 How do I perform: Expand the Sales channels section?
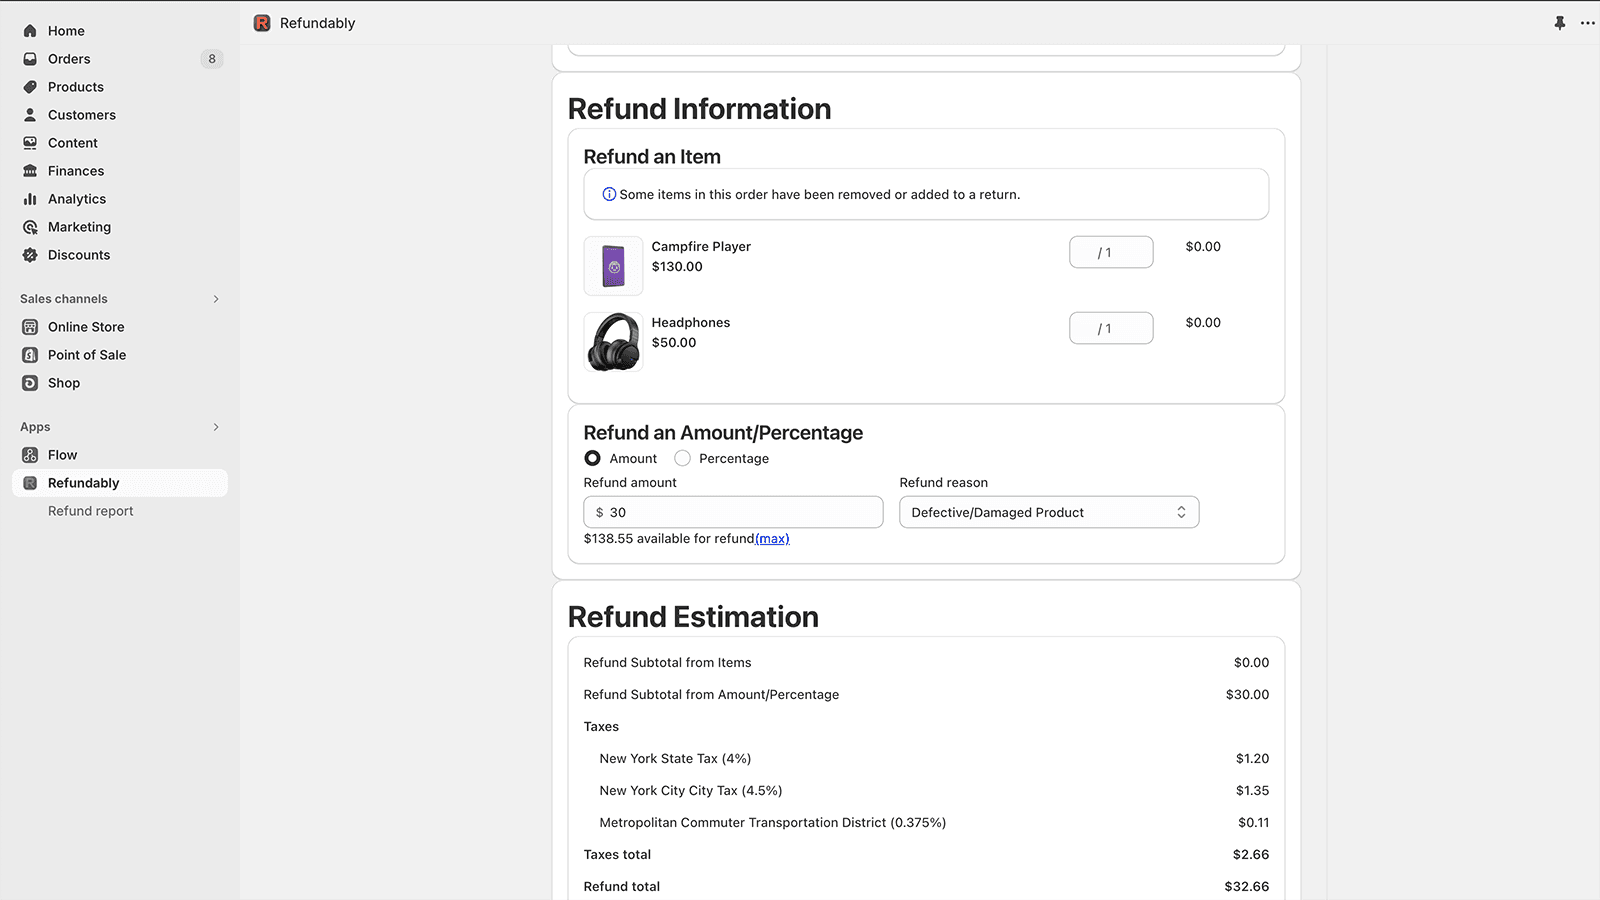[x=216, y=299]
